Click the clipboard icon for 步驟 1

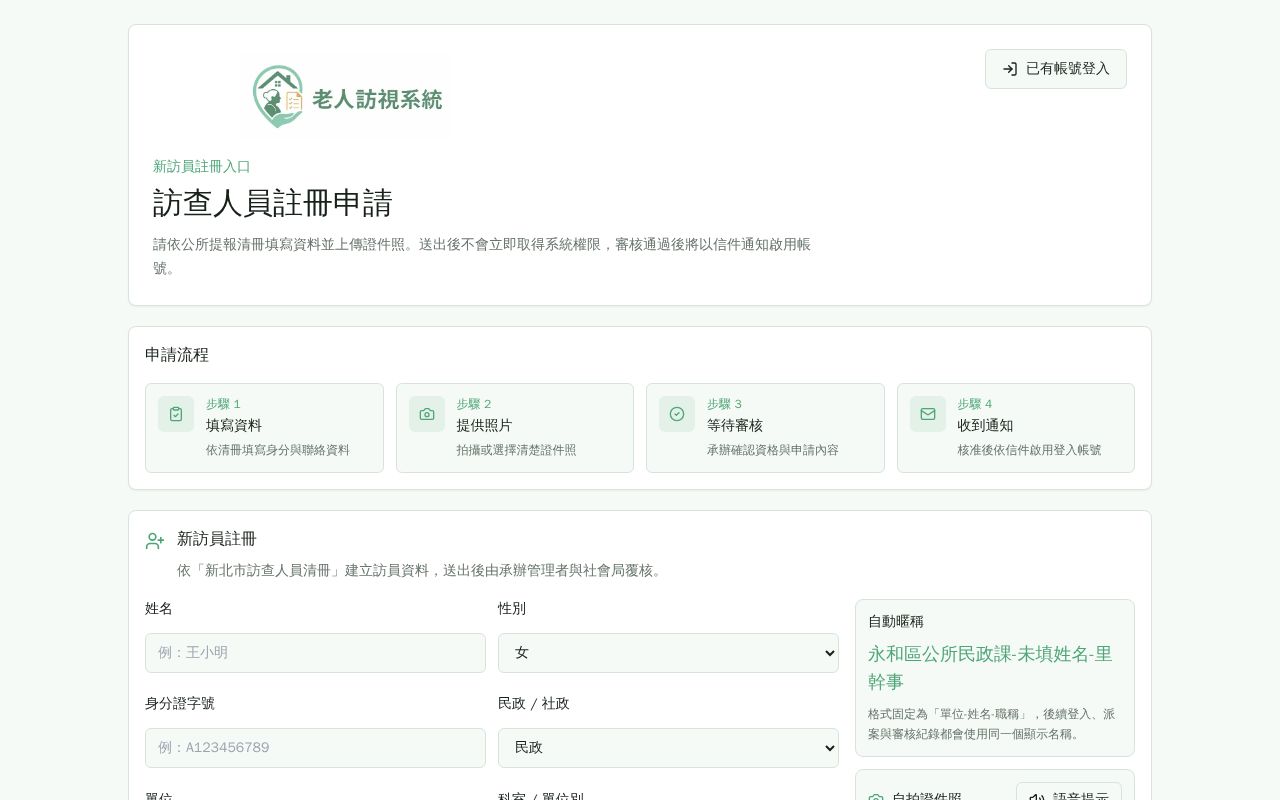(x=176, y=414)
